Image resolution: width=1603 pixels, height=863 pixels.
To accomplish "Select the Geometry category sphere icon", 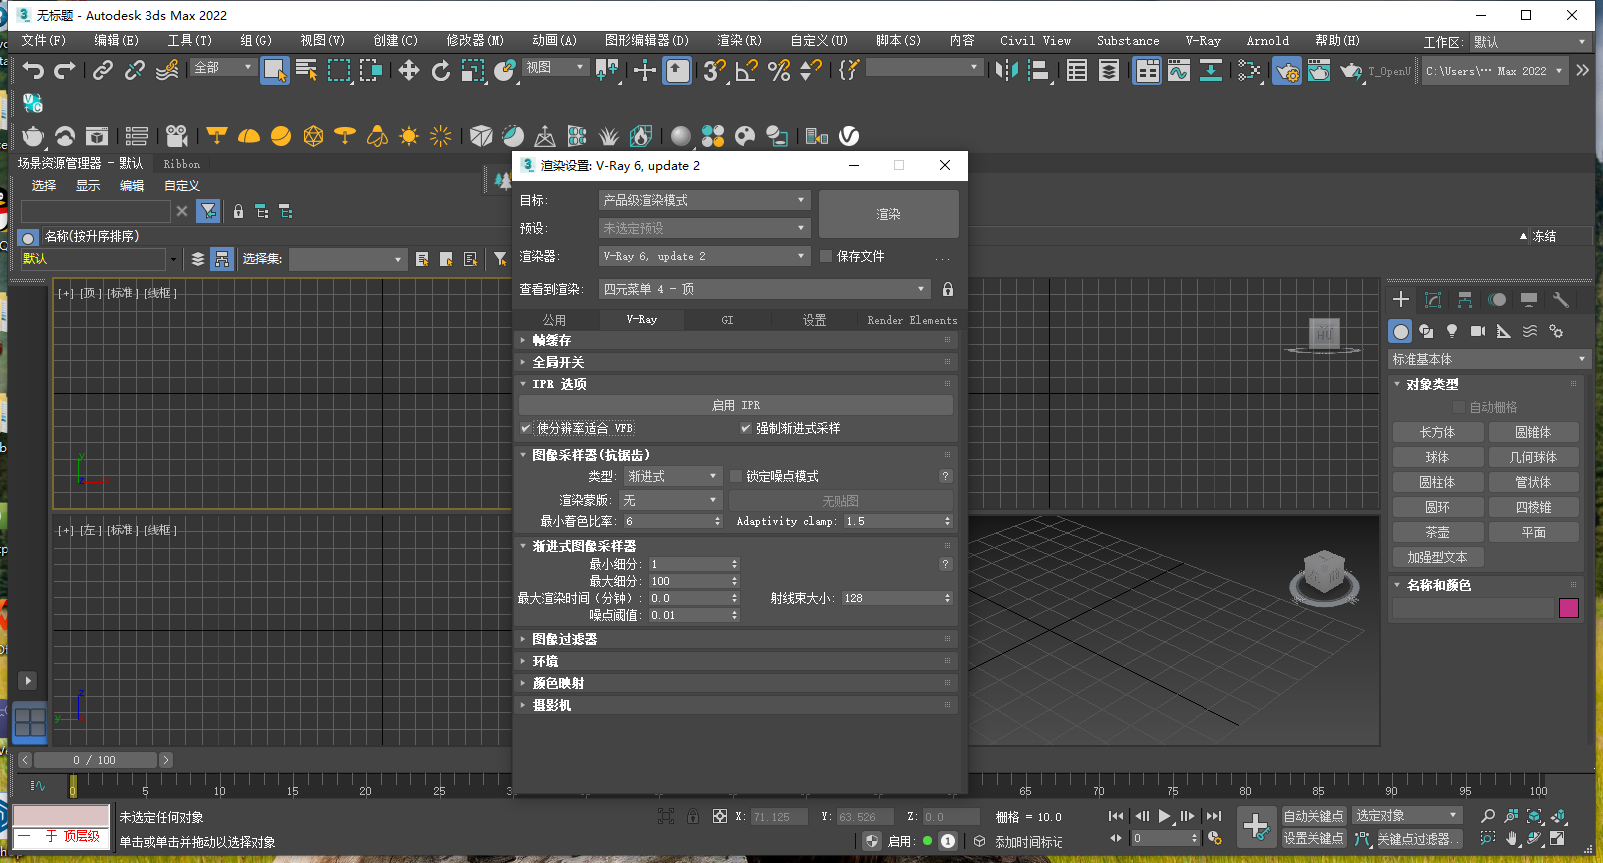I will point(1401,331).
